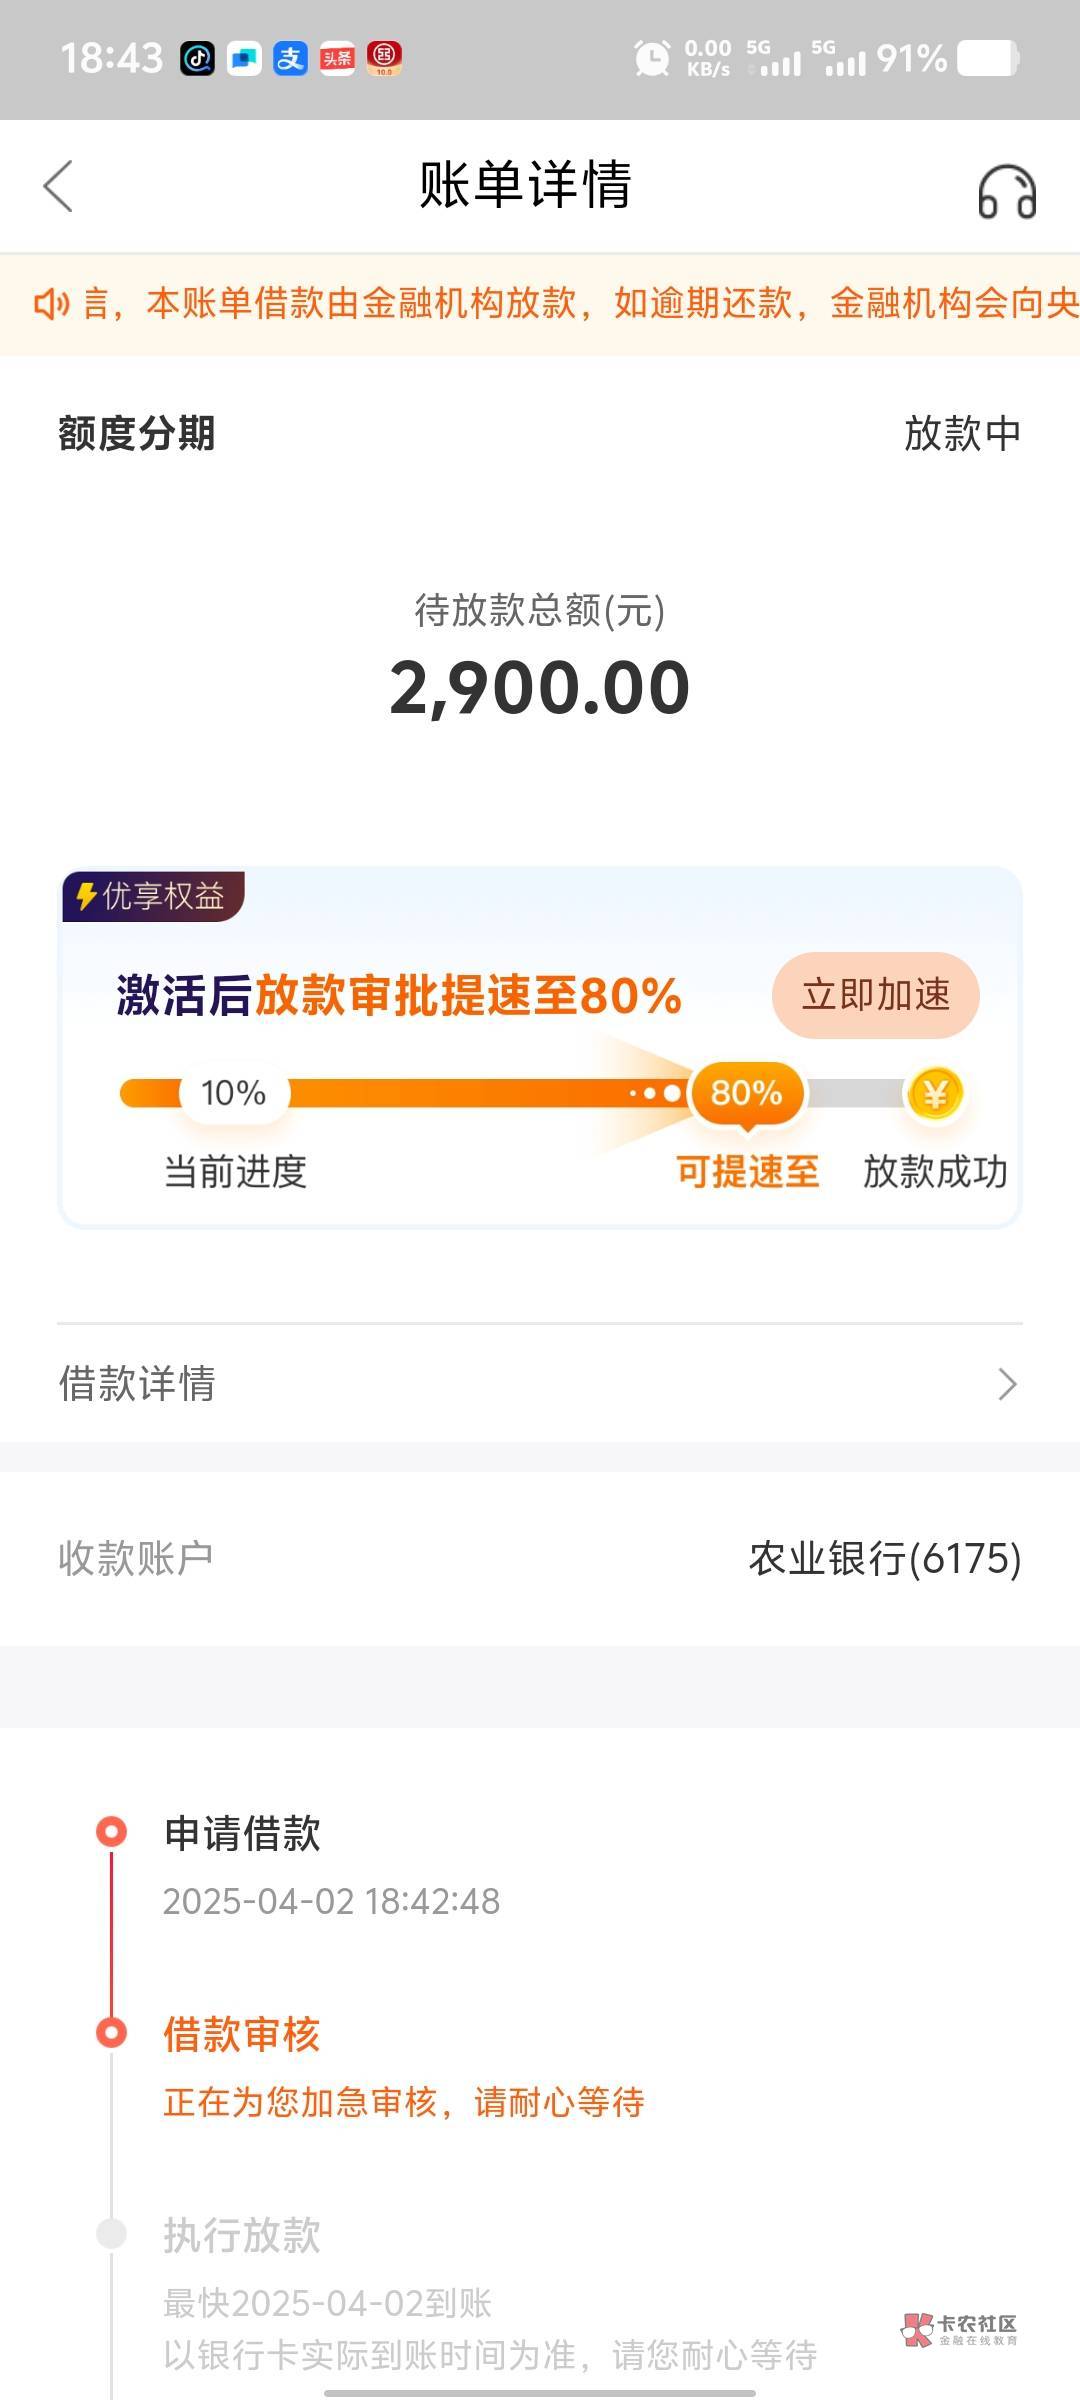Tap the Alipay status bar icon
Image resolution: width=1080 pixels, height=2400 pixels.
pyautogui.click(x=290, y=59)
